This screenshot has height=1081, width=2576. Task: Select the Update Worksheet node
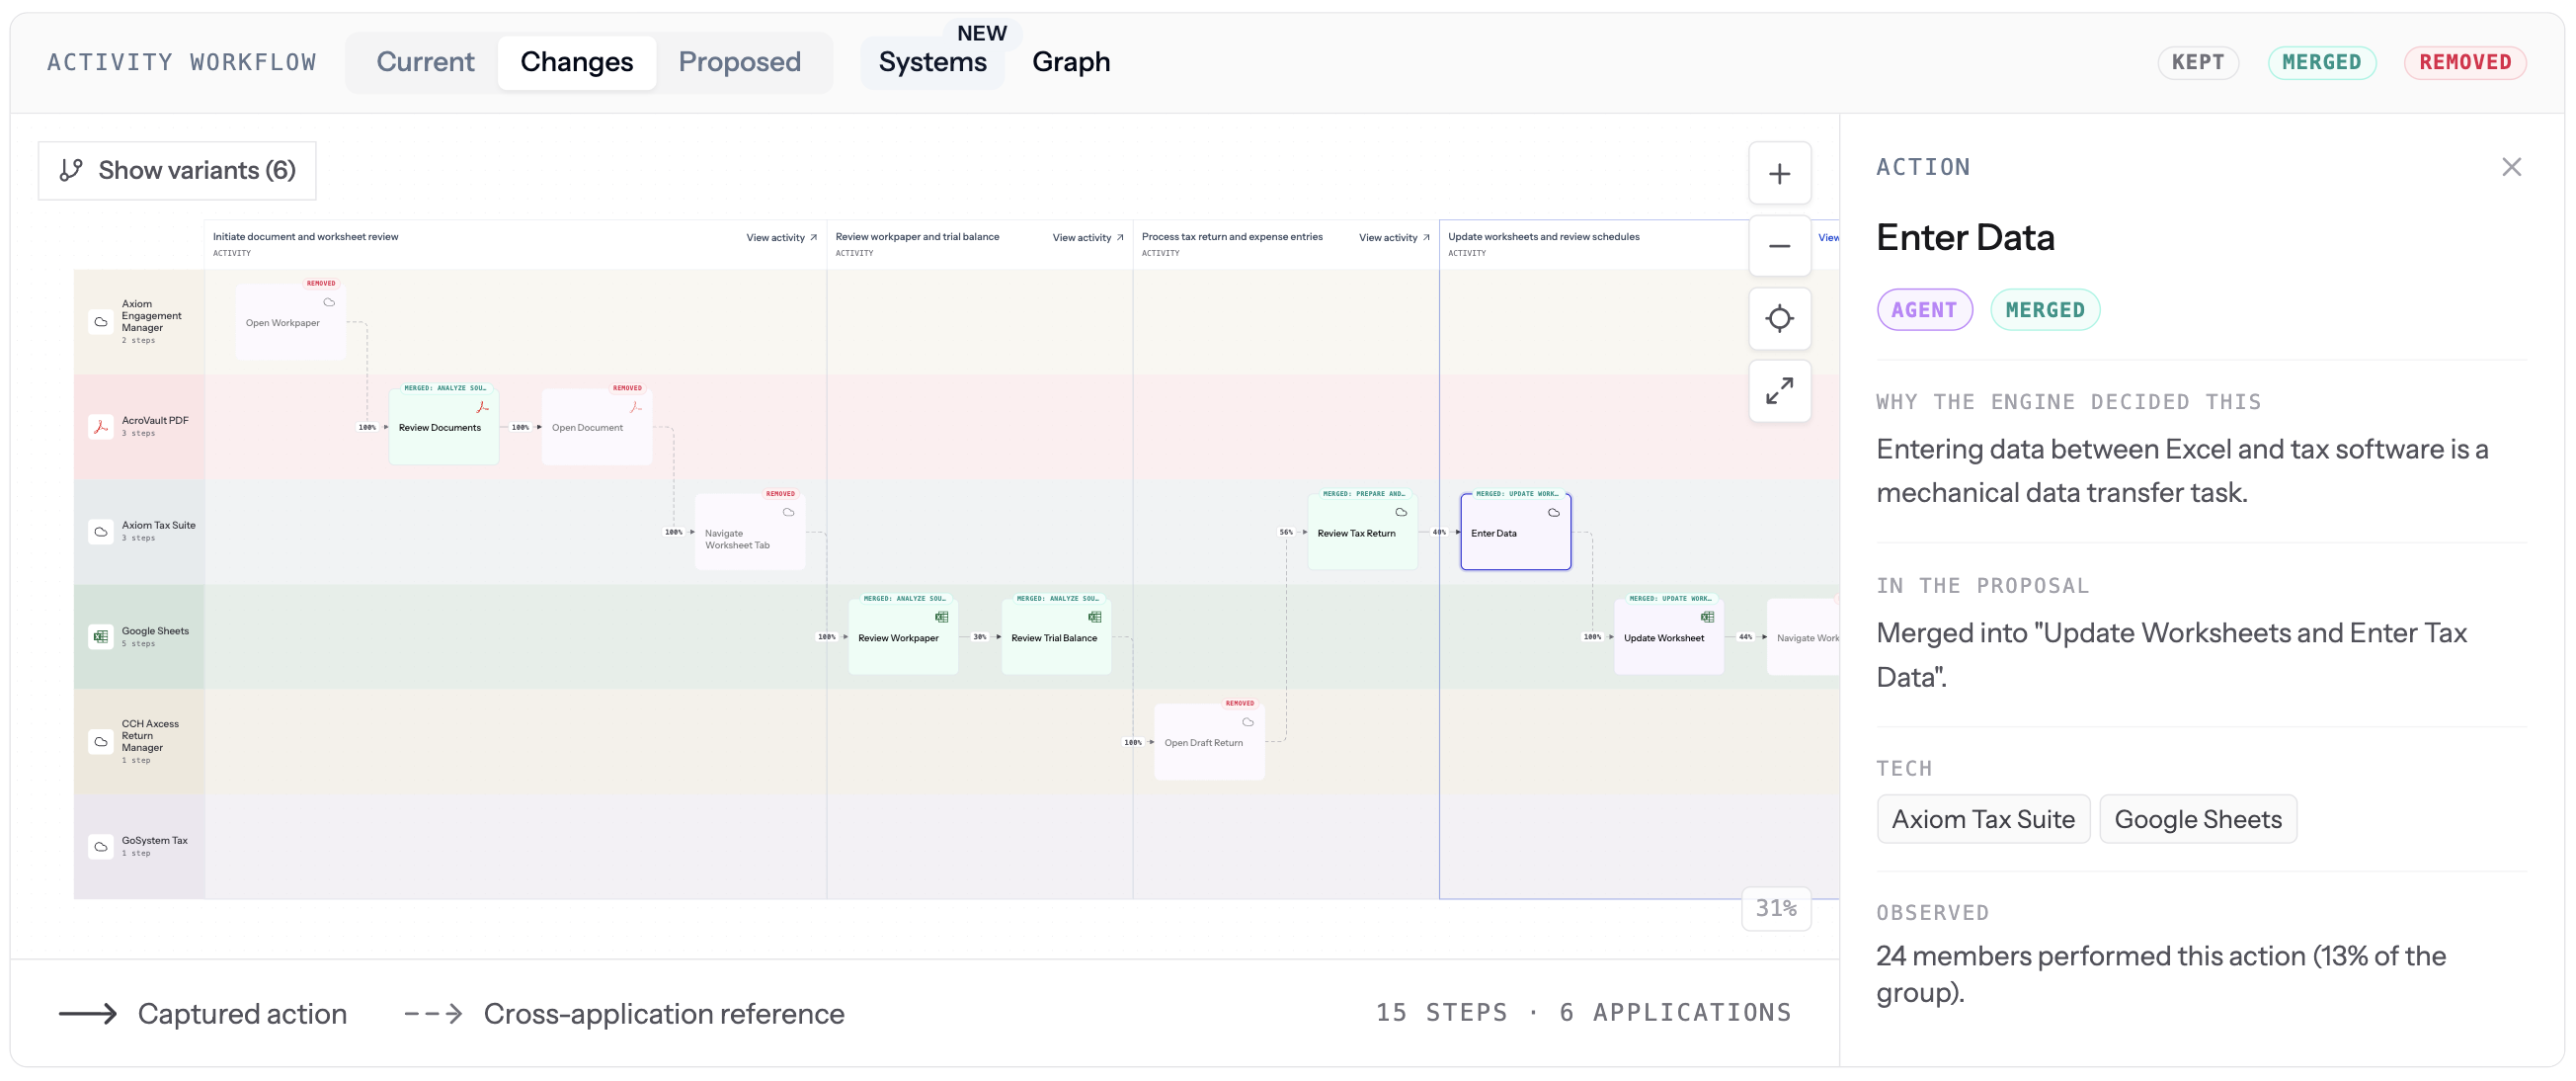[x=1667, y=637]
